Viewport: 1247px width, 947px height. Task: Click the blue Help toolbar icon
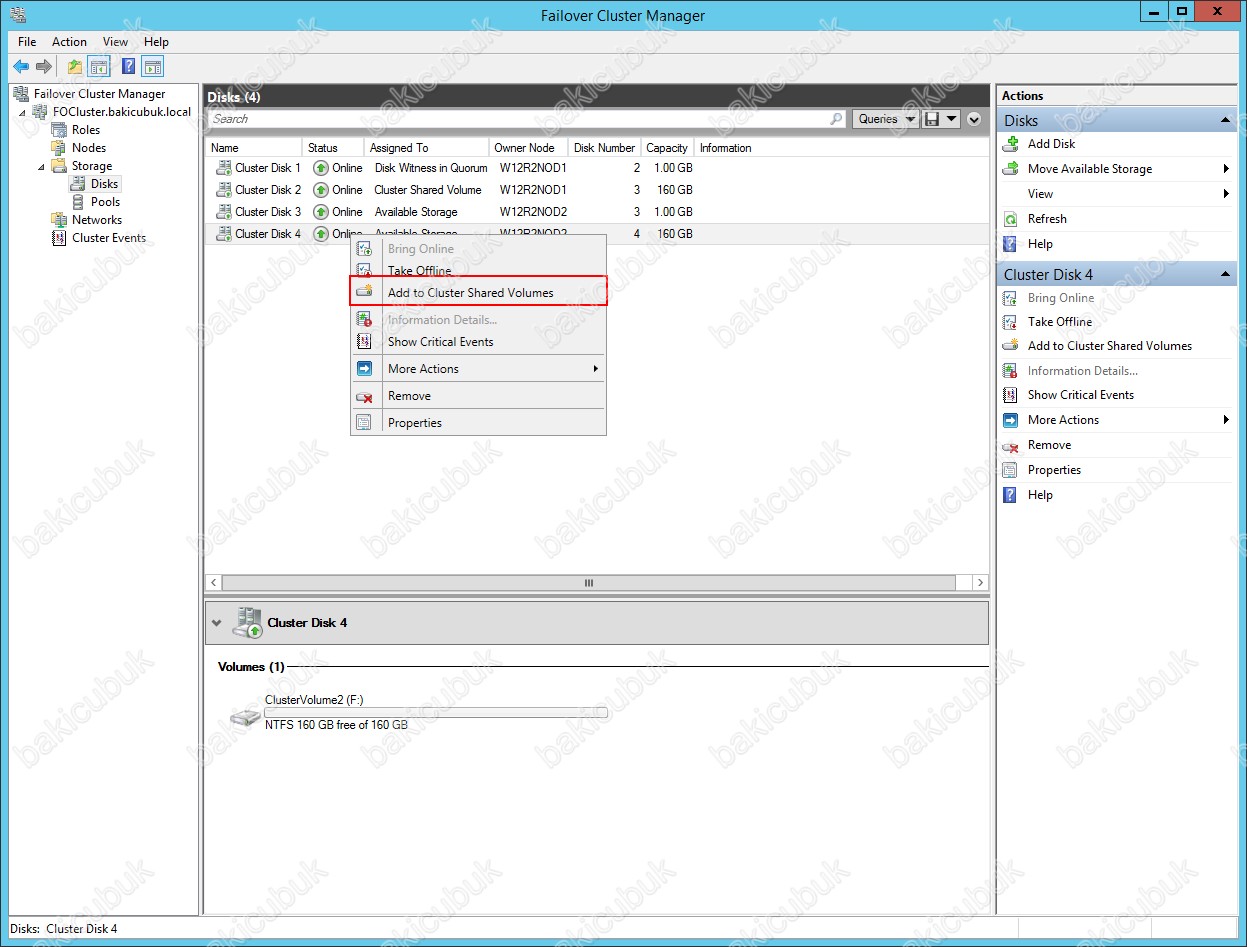pyautogui.click(x=129, y=67)
